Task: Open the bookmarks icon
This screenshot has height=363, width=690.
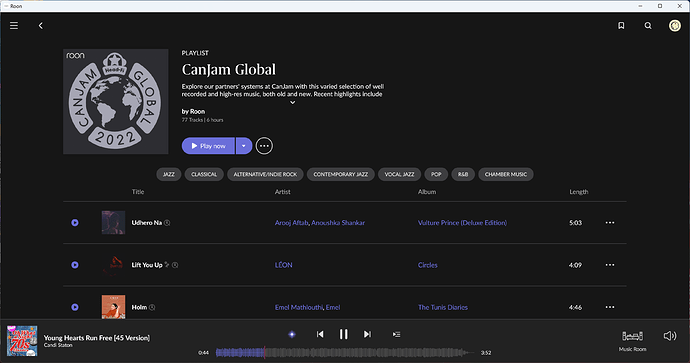Action: [x=621, y=26]
